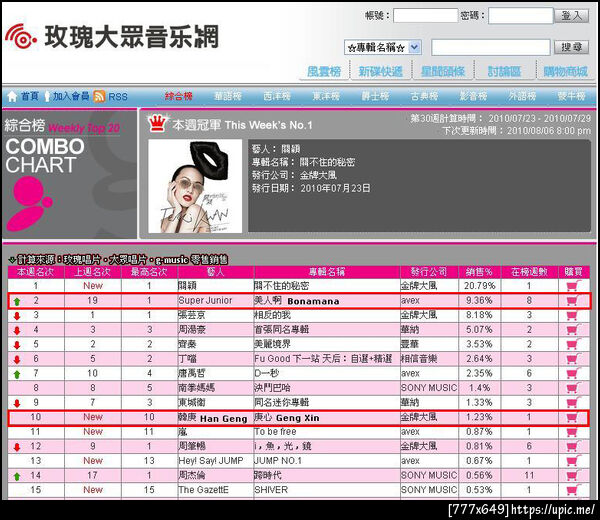Screen dimensions: 600x520
Task: Switch to the 西洋榜 chart tab
Action: click(x=277, y=96)
